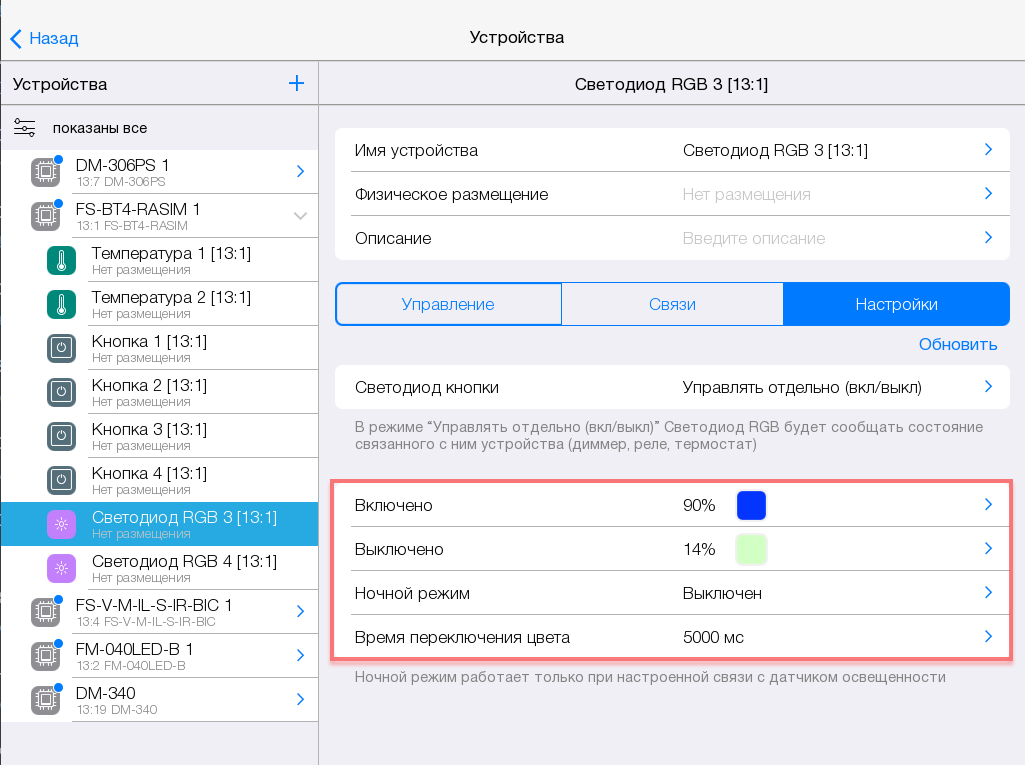Add a new device with plus icon
The width and height of the screenshot is (1025, 765).
[x=296, y=84]
